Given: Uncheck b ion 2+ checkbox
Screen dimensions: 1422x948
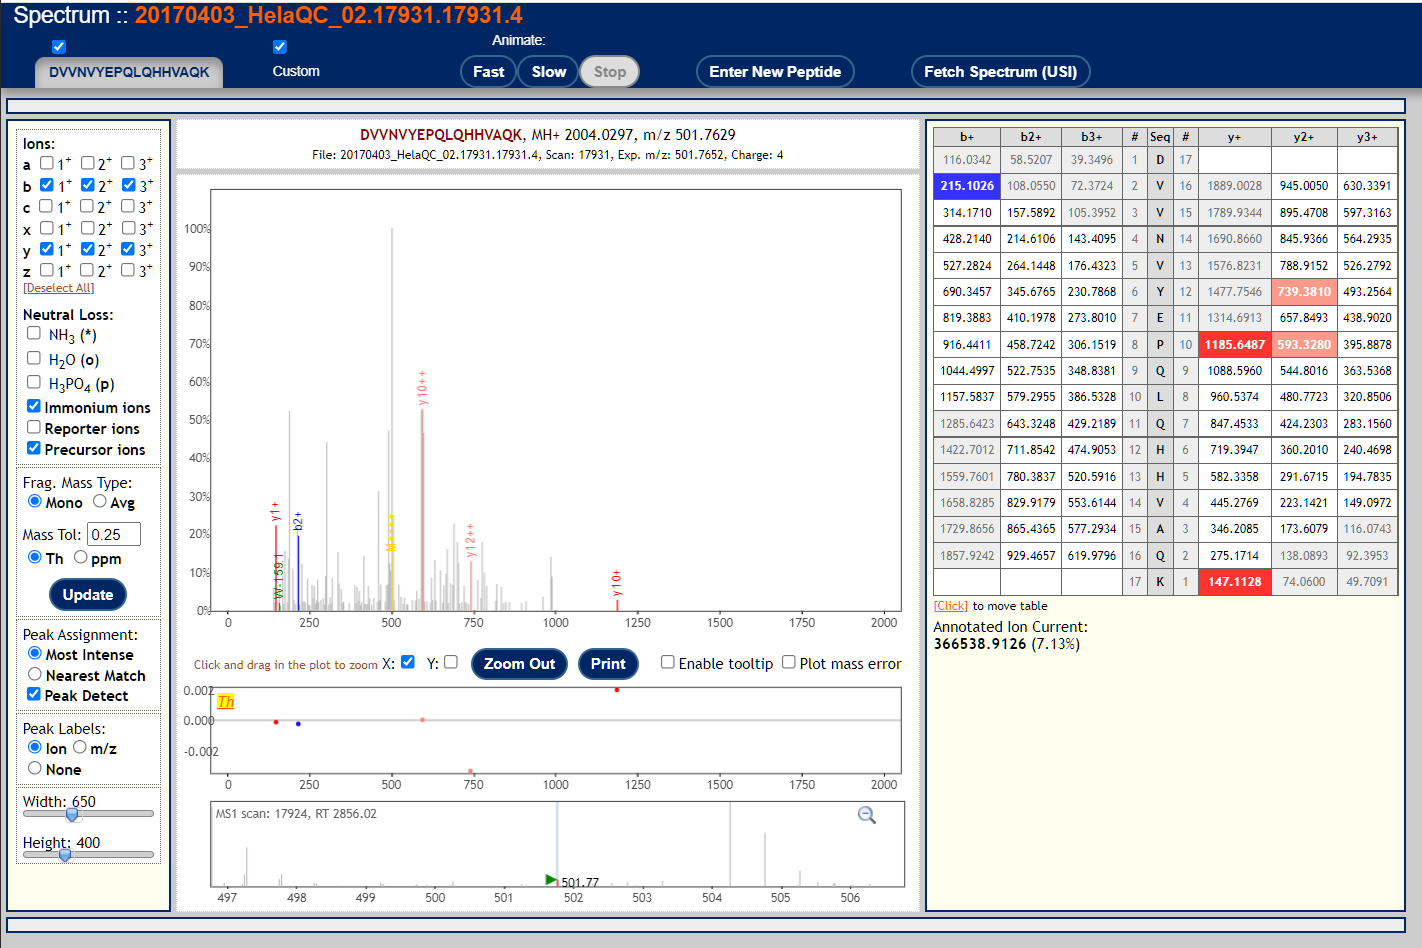Looking at the screenshot, I should tap(88, 185).
